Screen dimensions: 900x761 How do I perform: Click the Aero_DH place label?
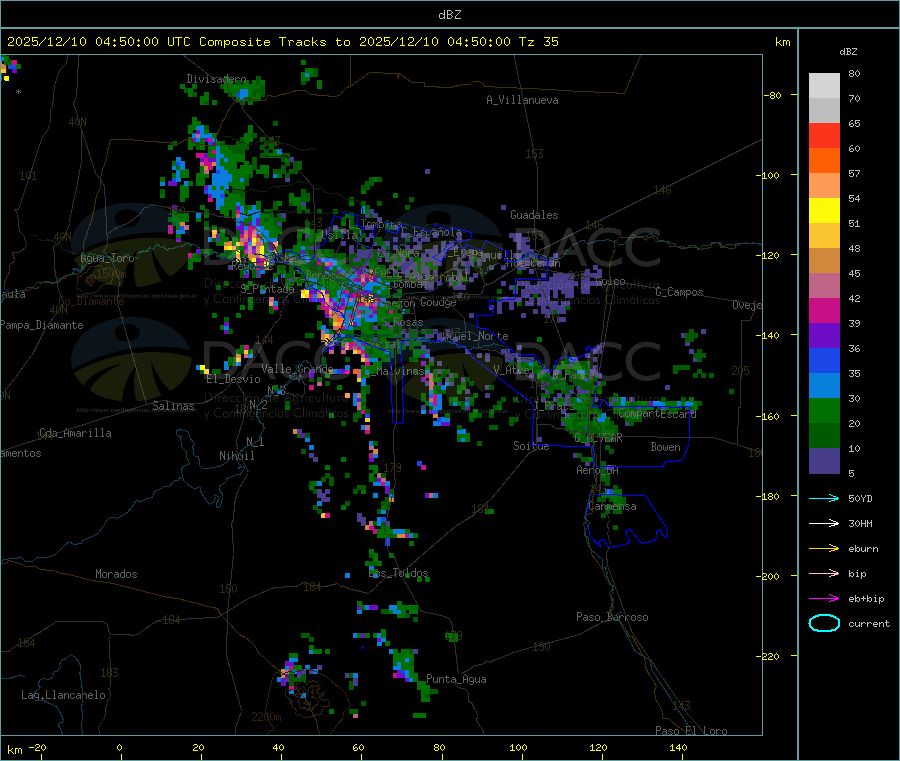pos(598,470)
